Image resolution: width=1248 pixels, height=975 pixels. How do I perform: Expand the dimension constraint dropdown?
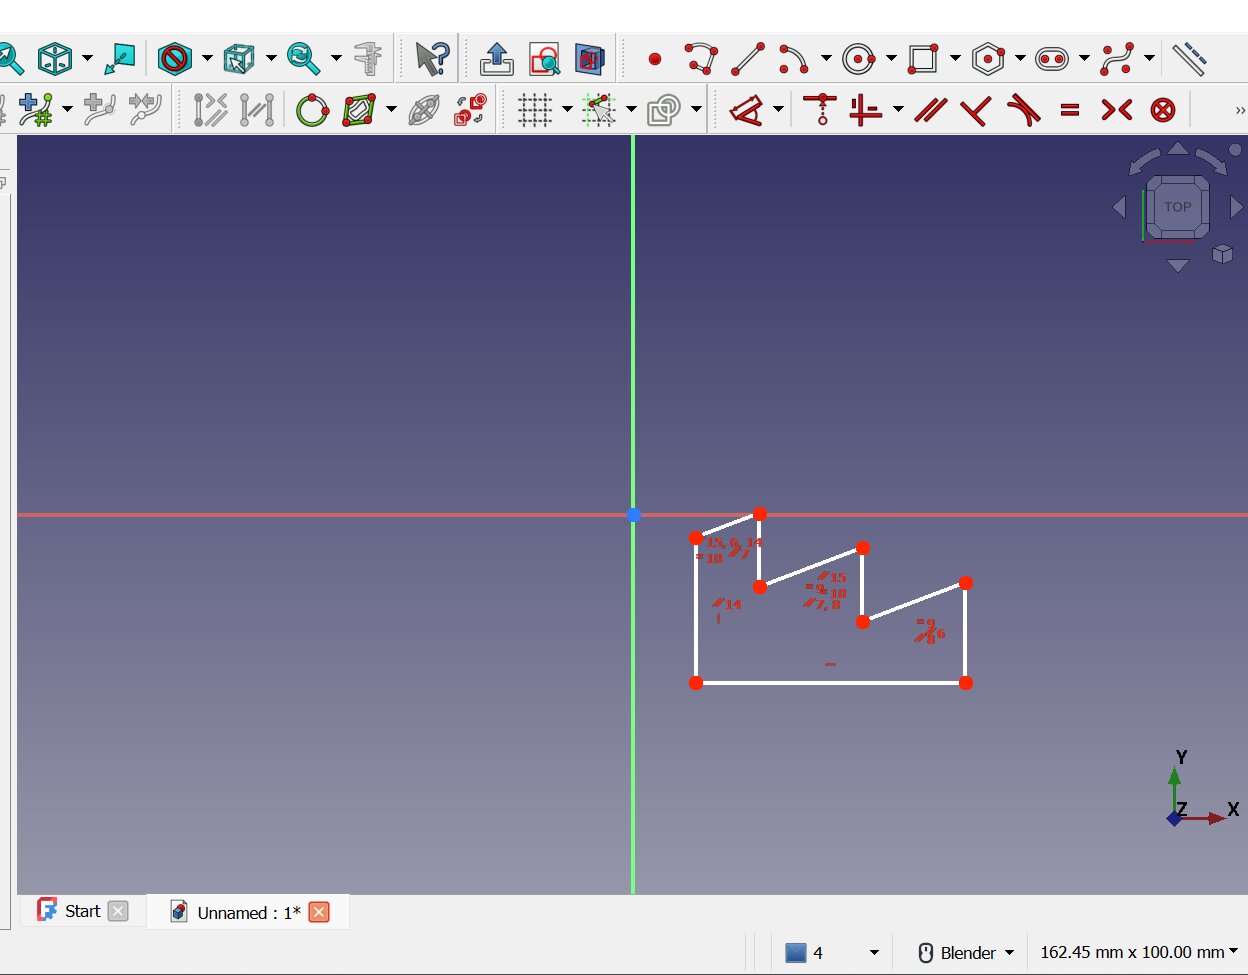point(778,110)
